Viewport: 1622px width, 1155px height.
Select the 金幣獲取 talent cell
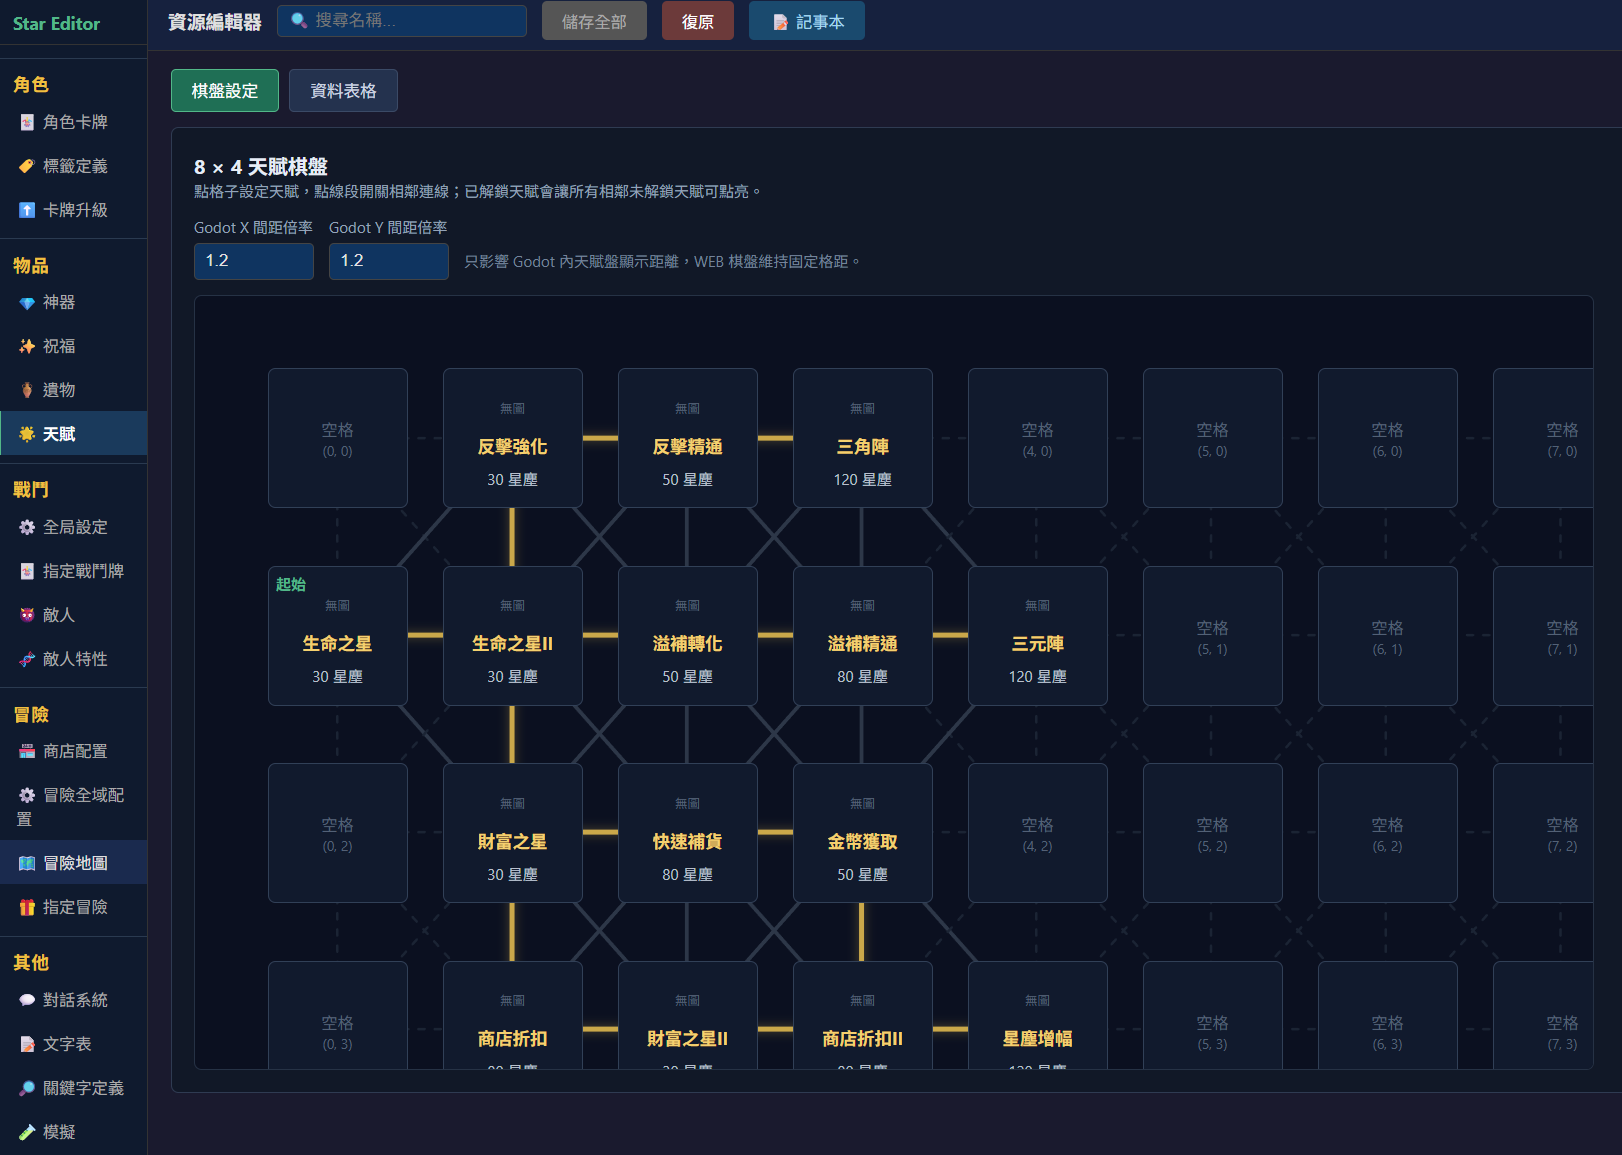point(863,833)
